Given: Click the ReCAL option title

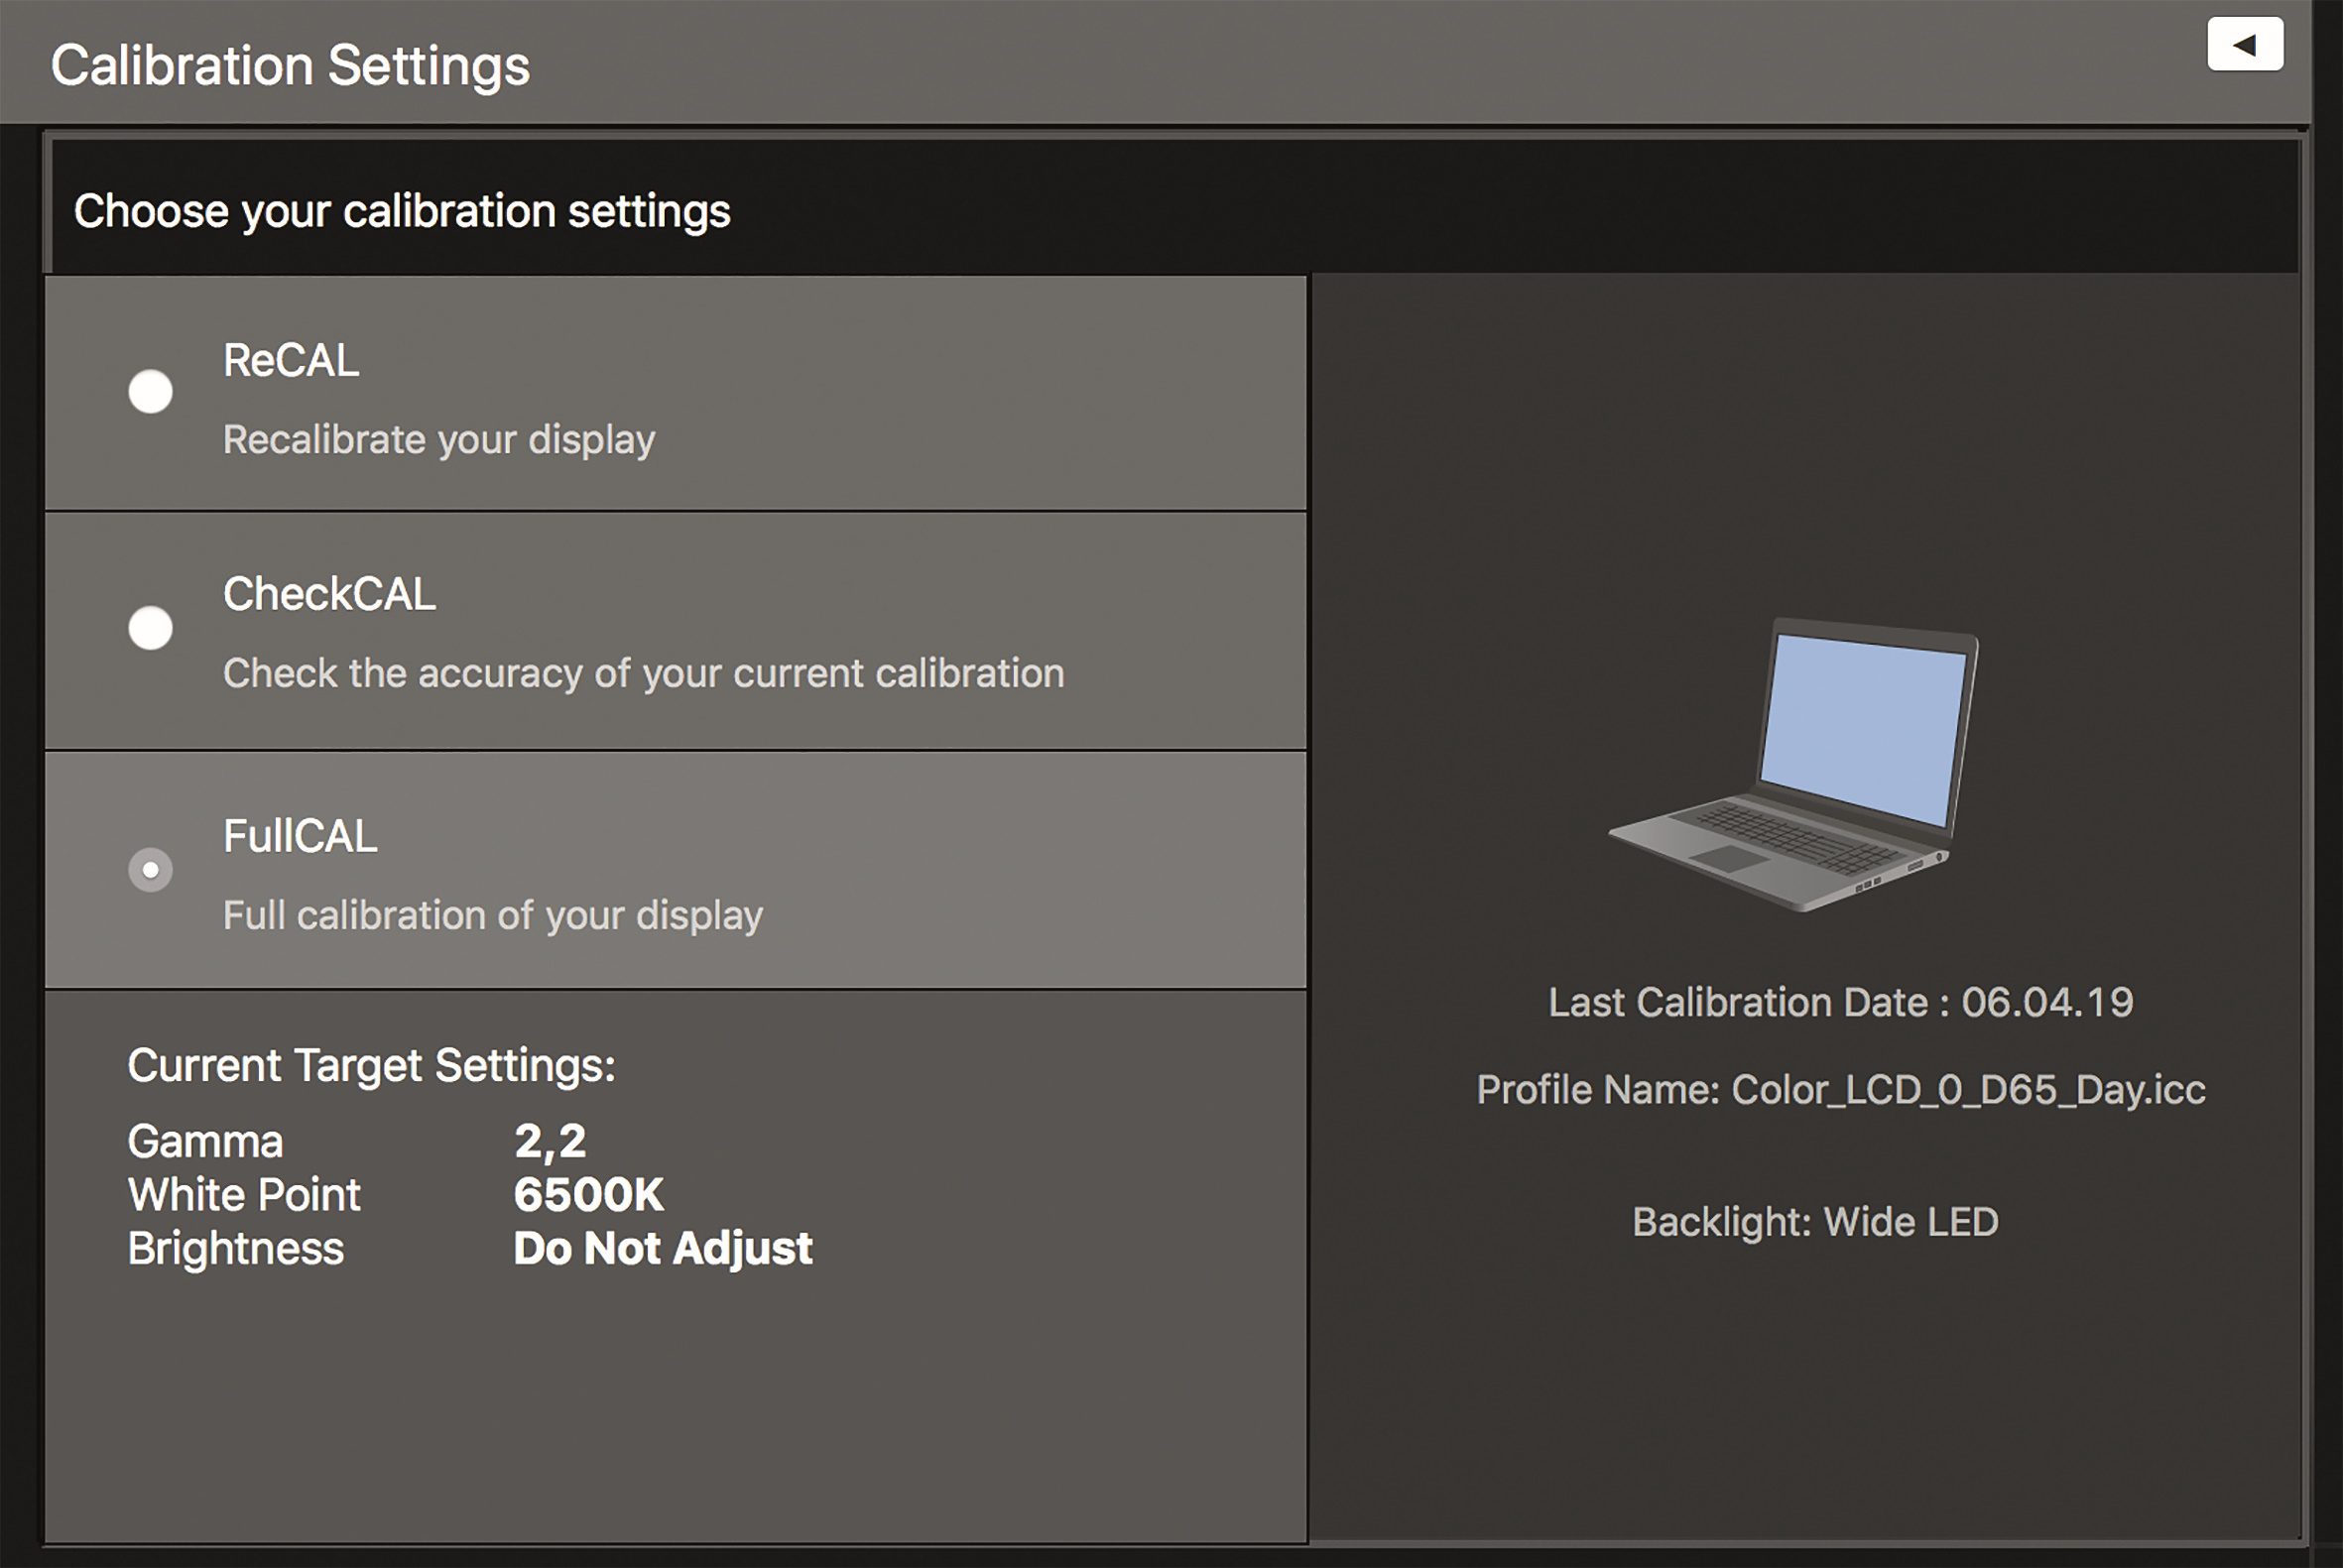Looking at the screenshot, I should click(290, 361).
